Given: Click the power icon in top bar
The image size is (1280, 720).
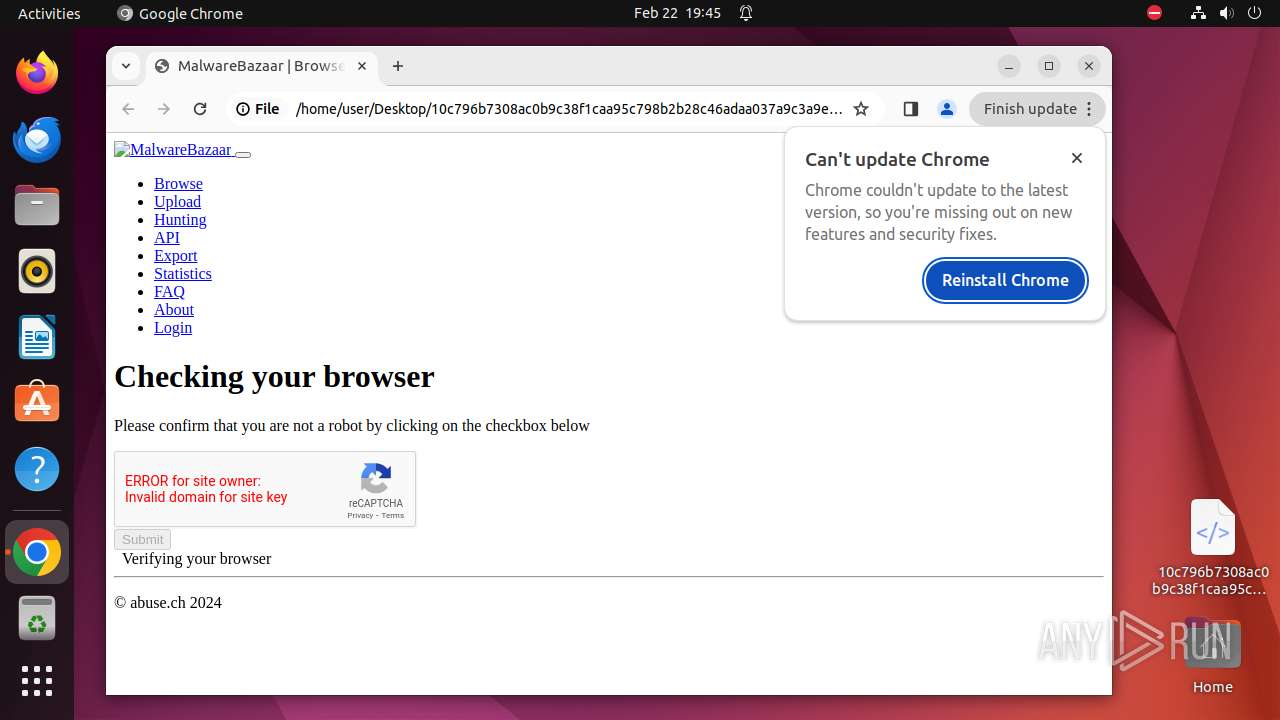Looking at the screenshot, I should (x=1254, y=13).
